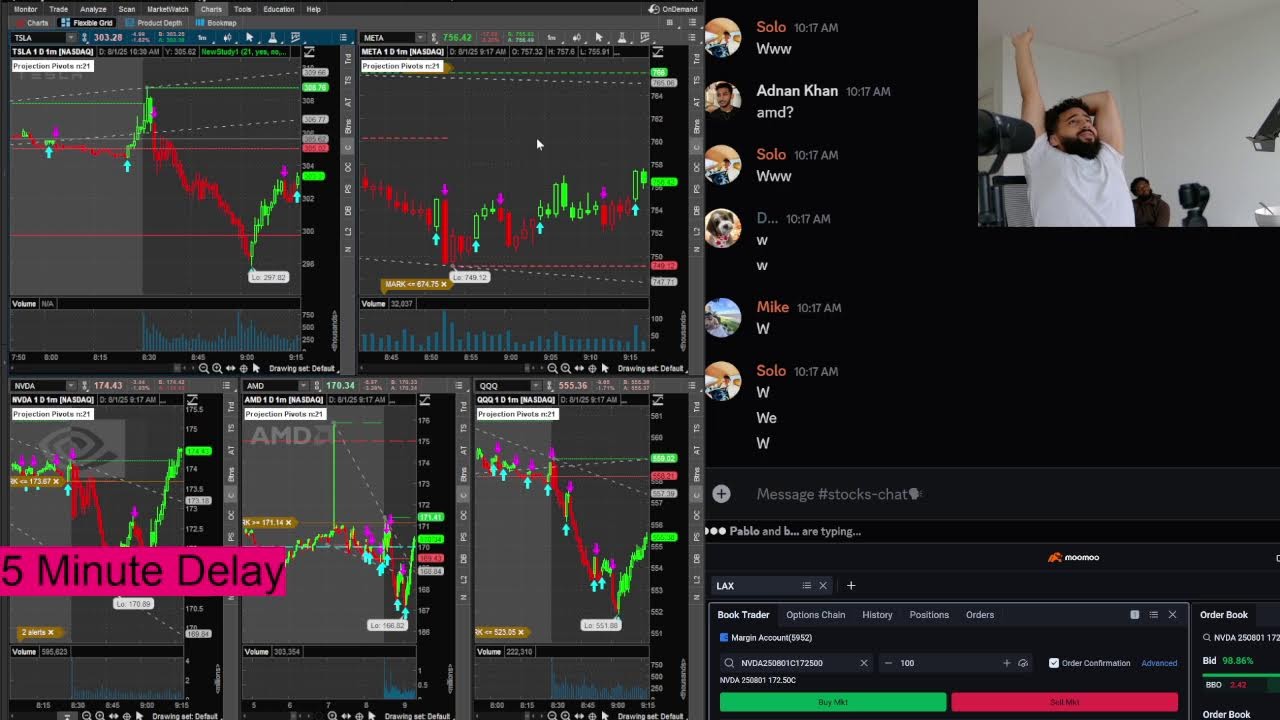Open the studies flask icon on TSLA chart
The image size is (1280, 720).
click(272, 38)
